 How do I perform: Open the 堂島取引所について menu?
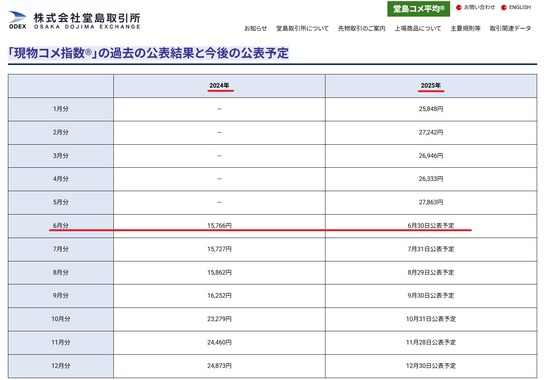coord(302,28)
